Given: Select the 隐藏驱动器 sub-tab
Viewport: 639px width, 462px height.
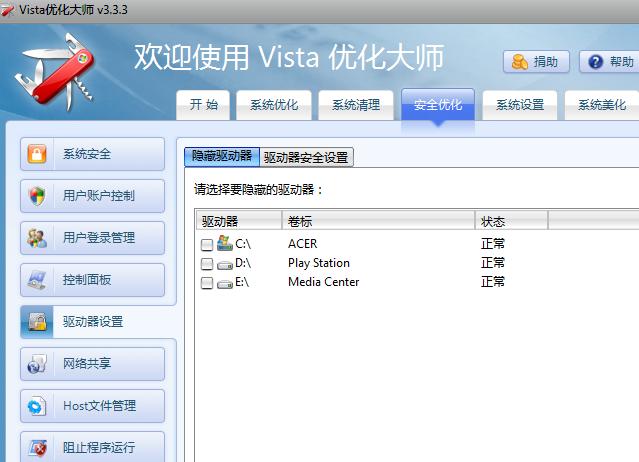Looking at the screenshot, I should pos(222,156).
